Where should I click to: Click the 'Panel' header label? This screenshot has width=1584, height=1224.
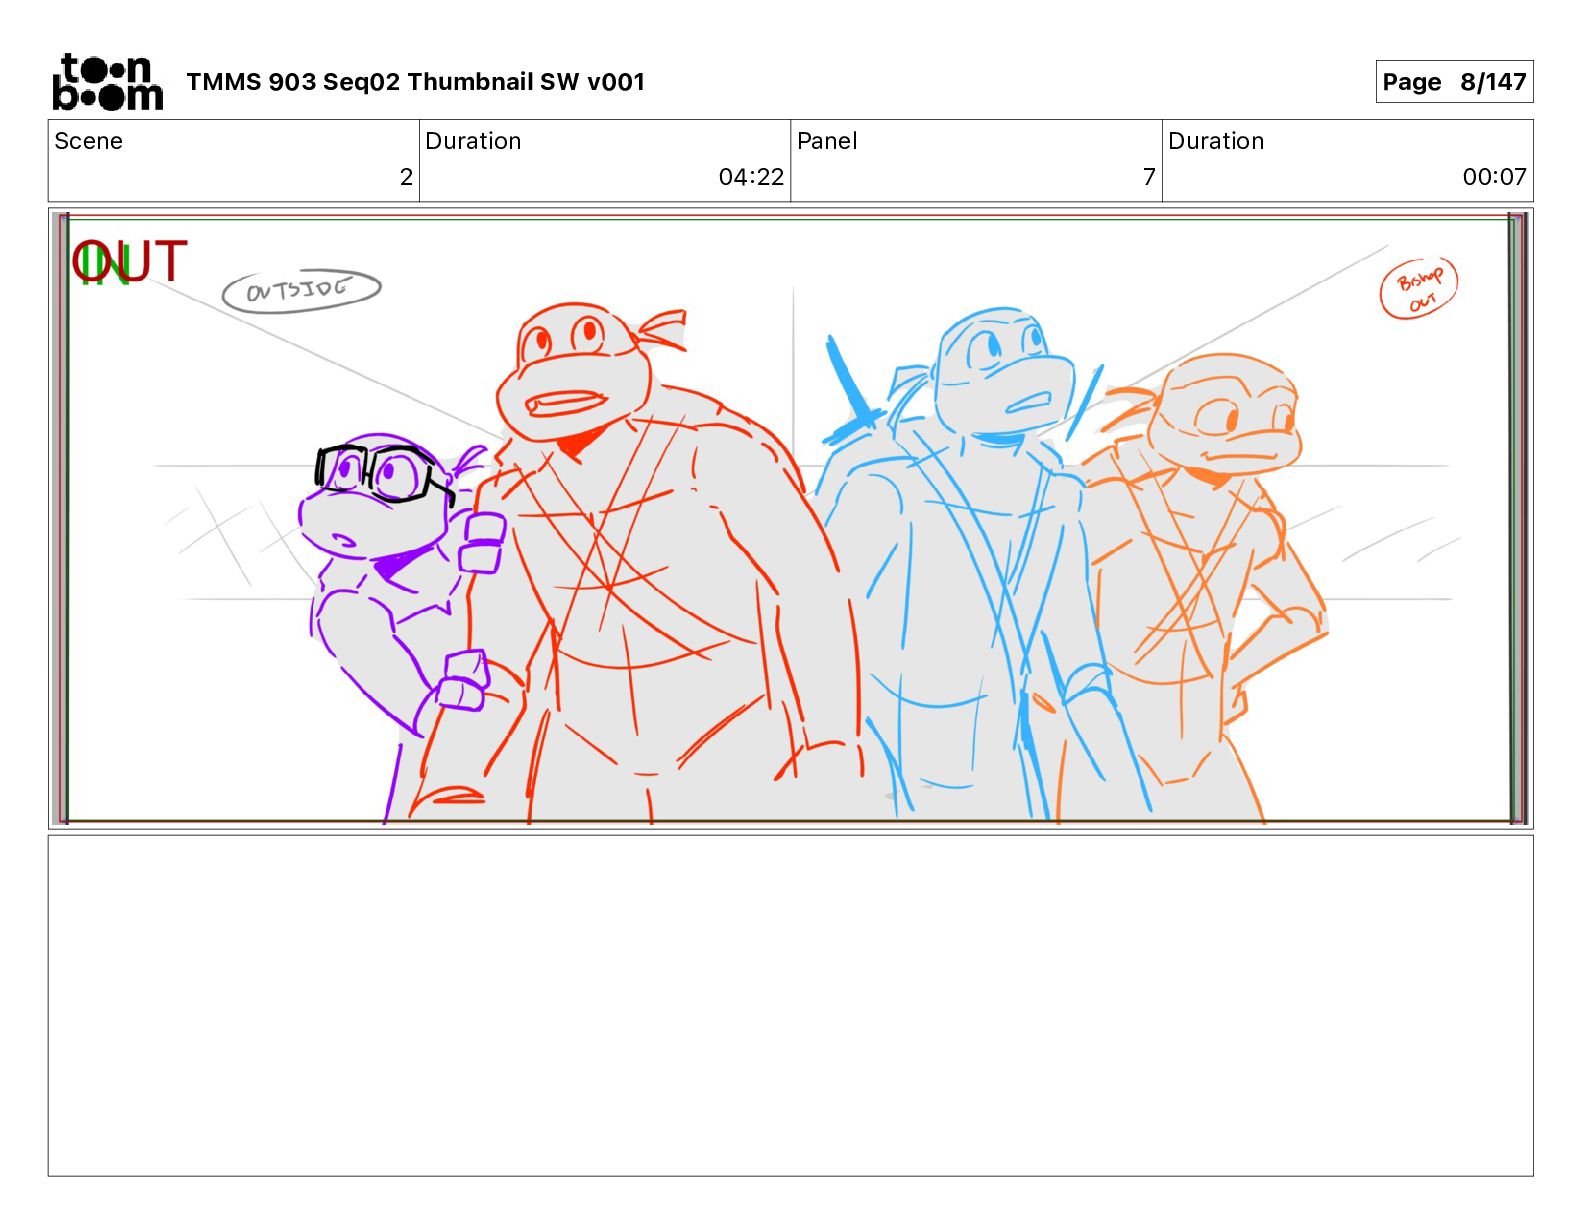[827, 141]
